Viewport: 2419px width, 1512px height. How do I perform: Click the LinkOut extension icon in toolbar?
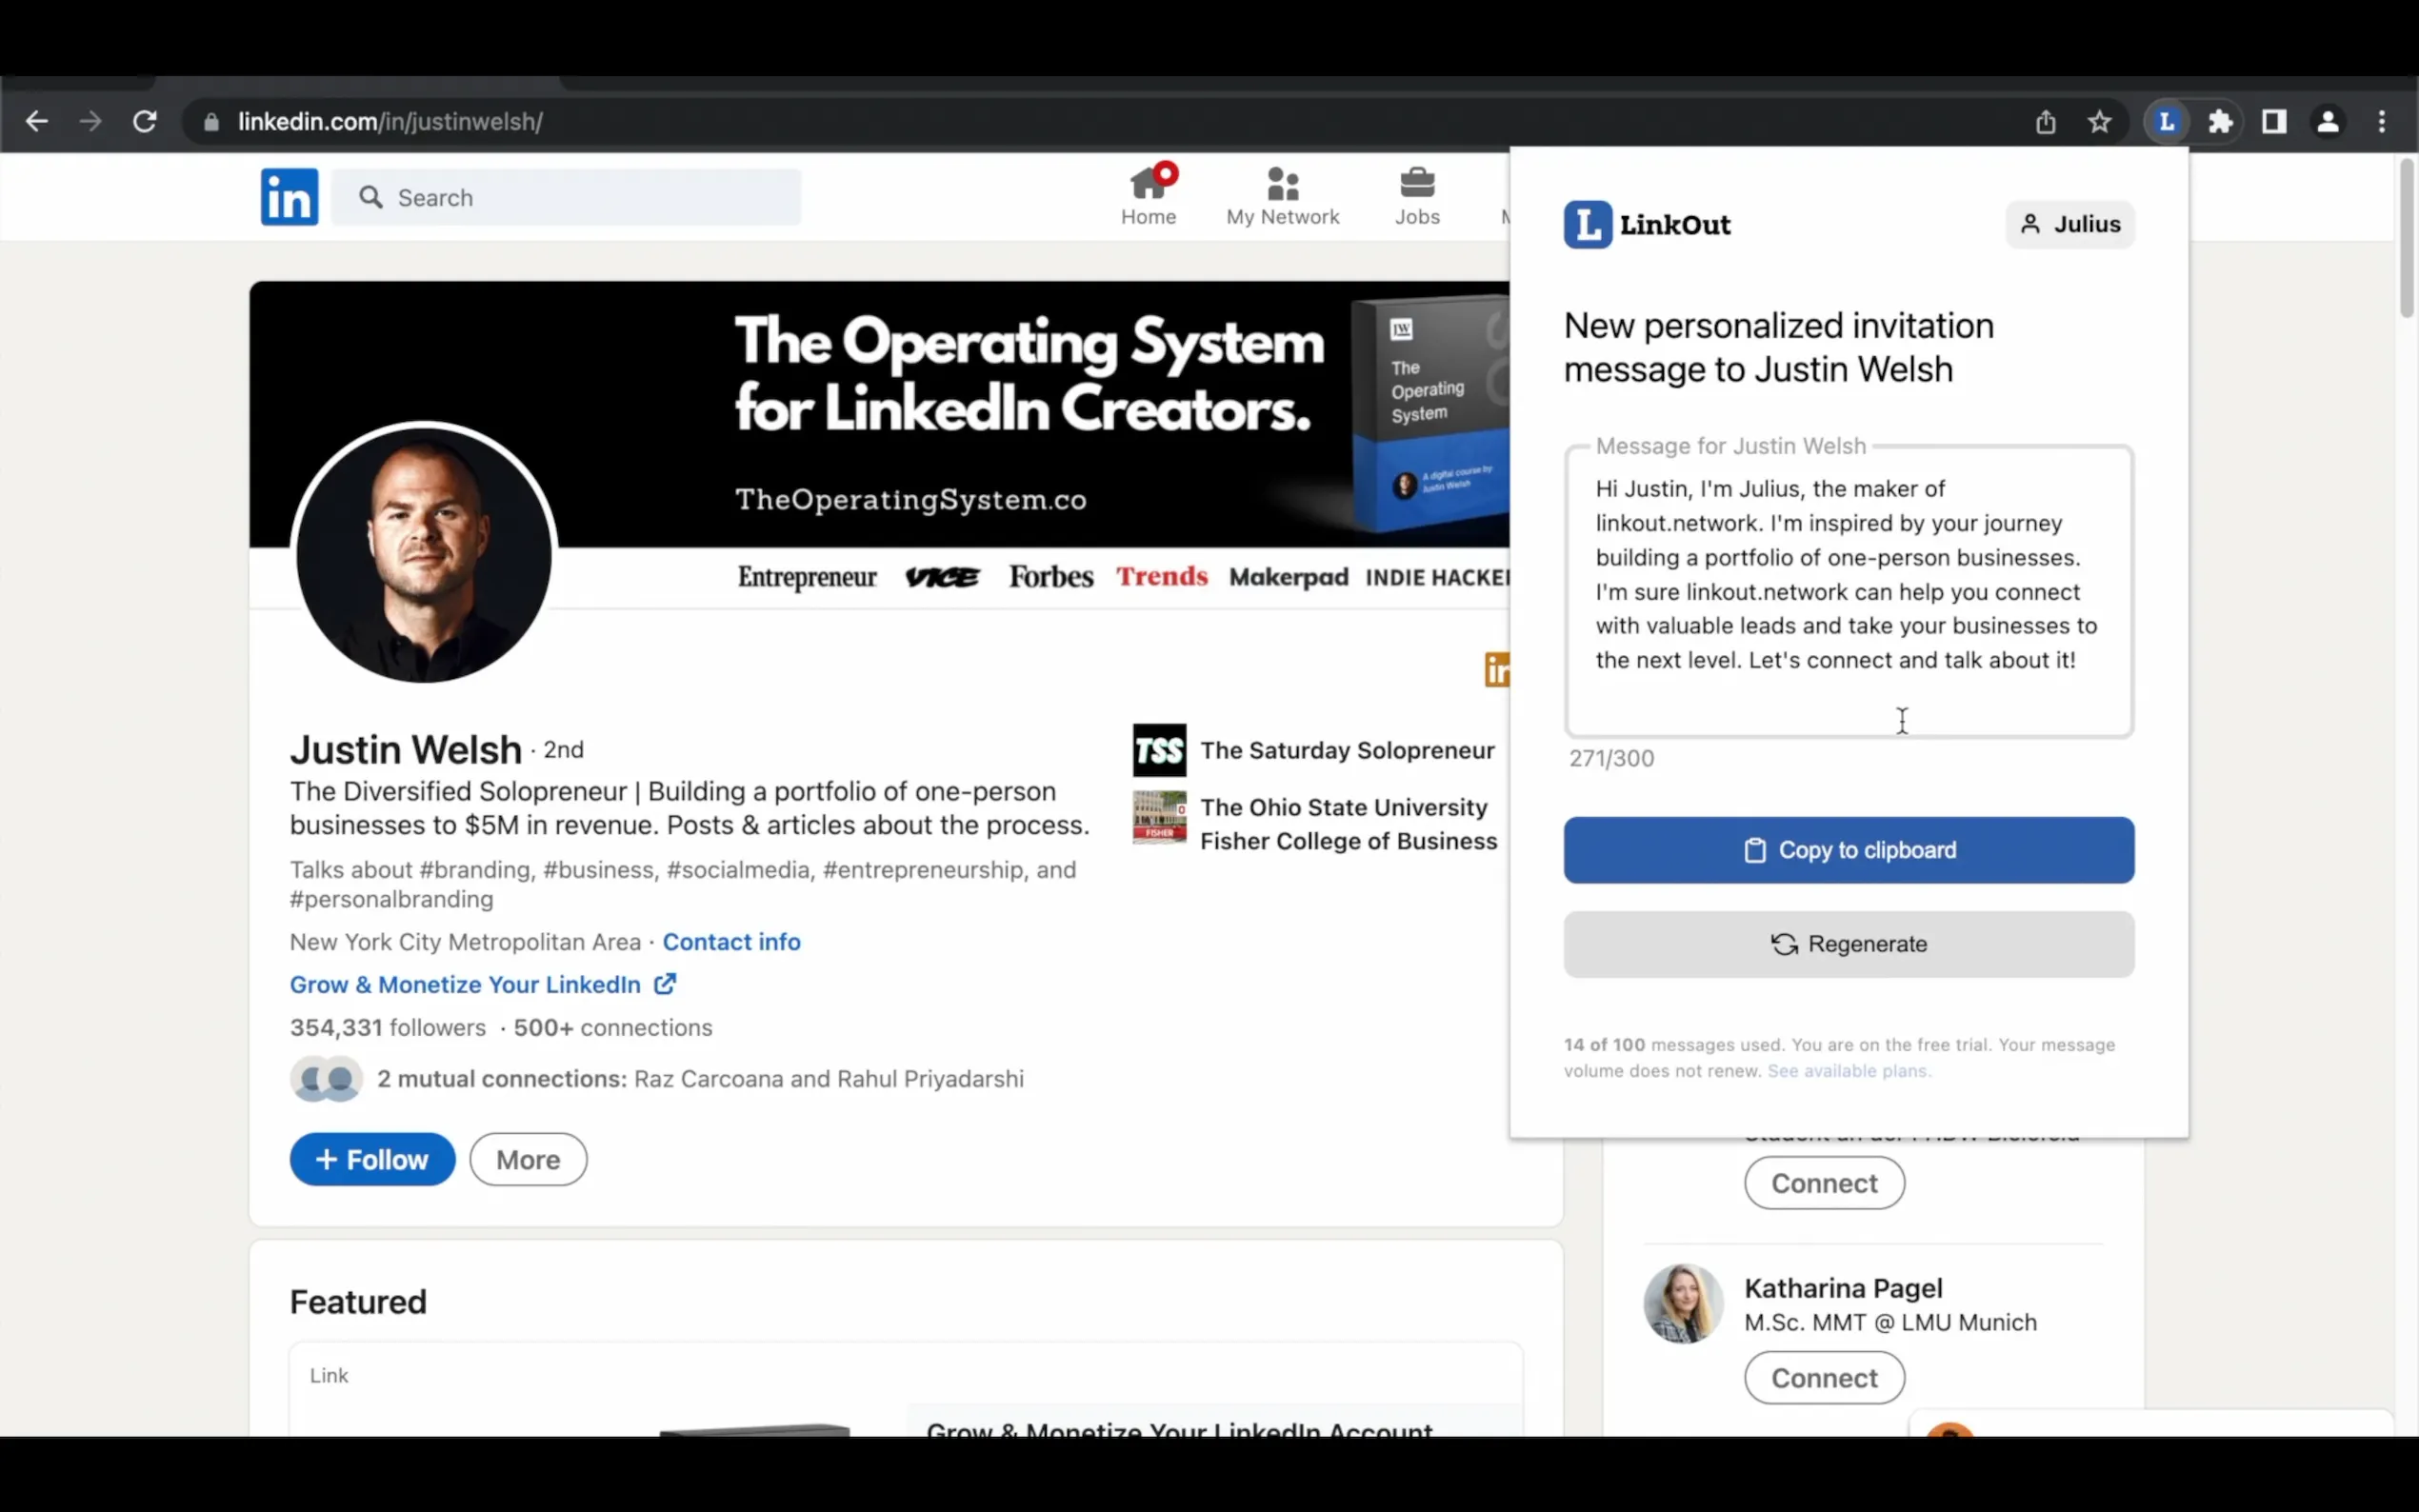(x=2166, y=122)
